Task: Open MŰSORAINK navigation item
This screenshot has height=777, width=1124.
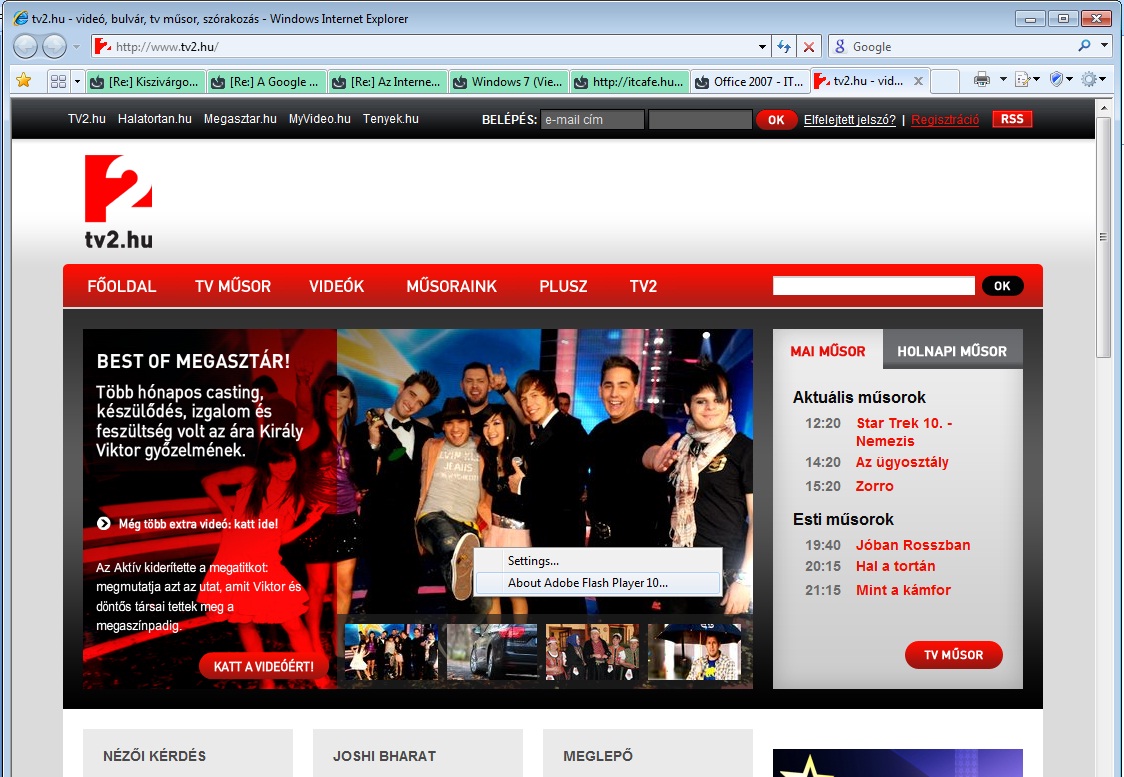Action: pos(452,286)
